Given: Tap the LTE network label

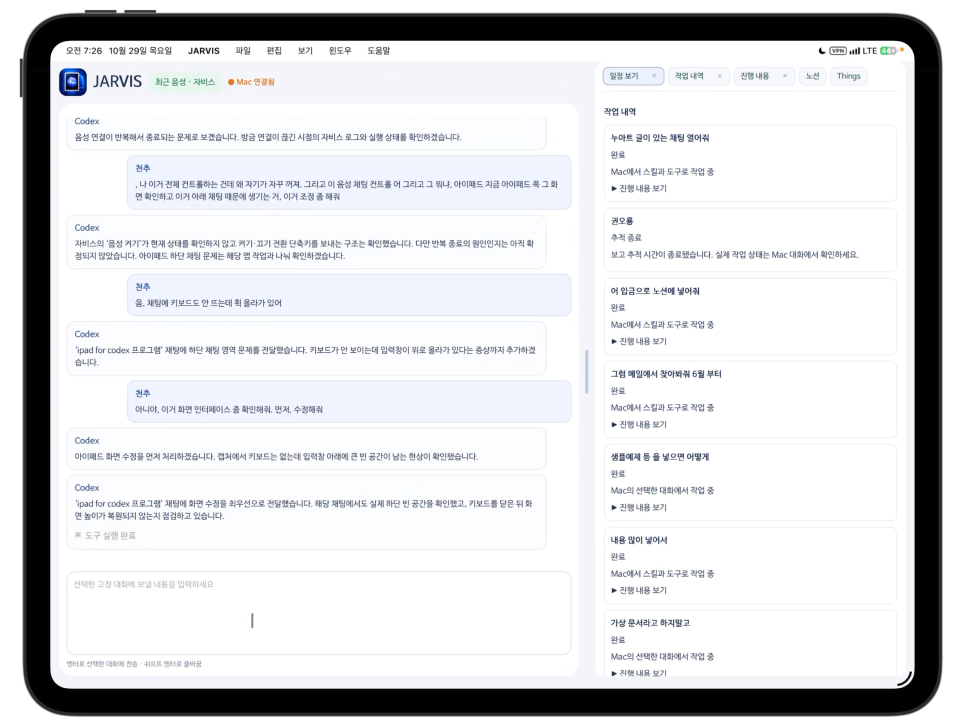Looking at the screenshot, I should tap(870, 51).
